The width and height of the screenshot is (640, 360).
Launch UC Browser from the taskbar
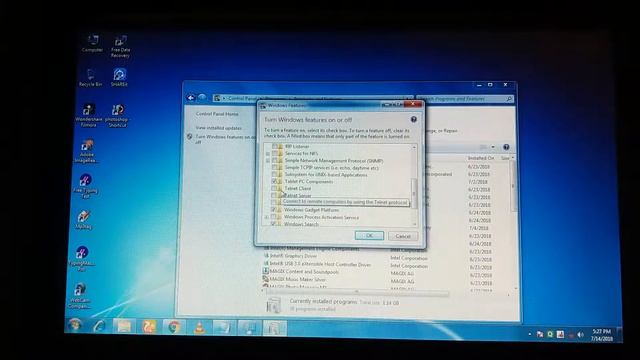pyautogui.click(x=149, y=327)
